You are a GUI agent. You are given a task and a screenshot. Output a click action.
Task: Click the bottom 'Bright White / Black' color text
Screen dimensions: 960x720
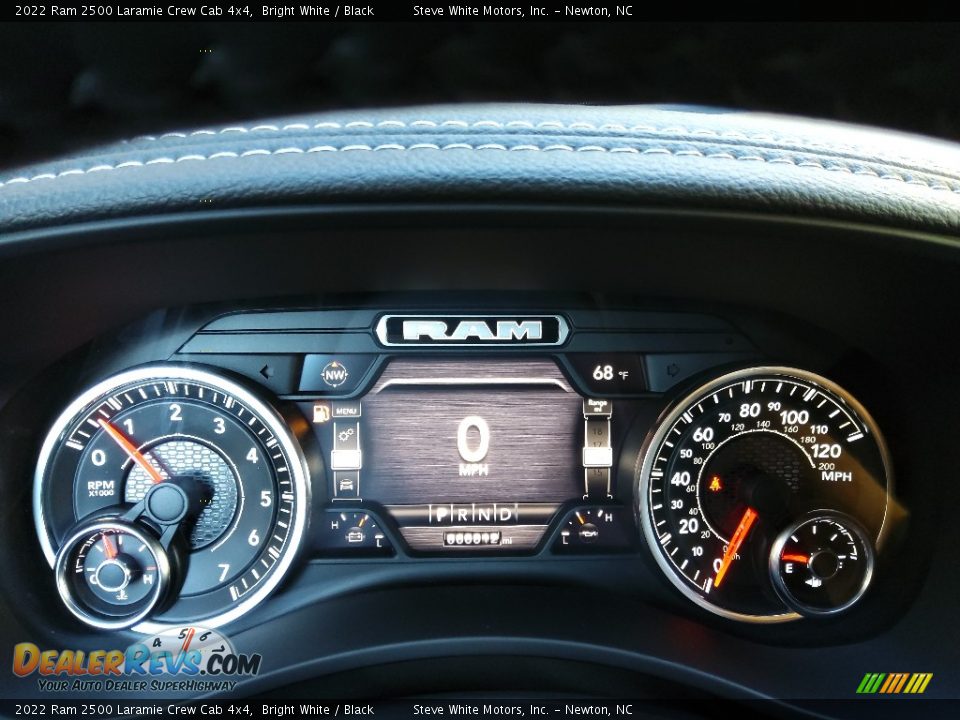click(318, 710)
